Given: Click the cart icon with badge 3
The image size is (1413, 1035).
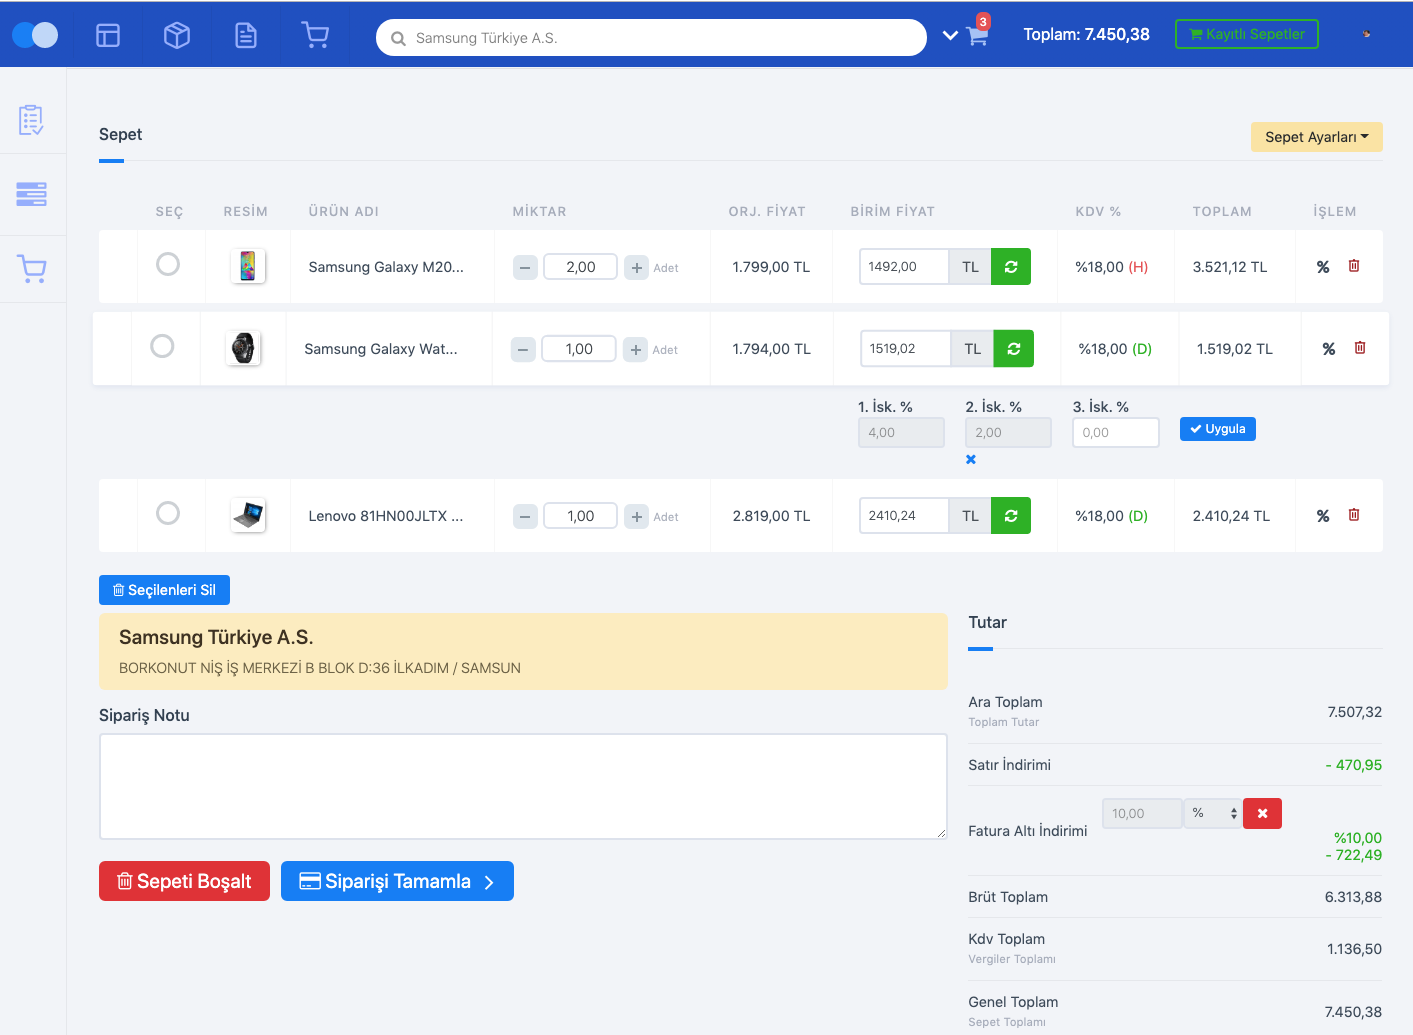Looking at the screenshot, I should (x=978, y=35).
